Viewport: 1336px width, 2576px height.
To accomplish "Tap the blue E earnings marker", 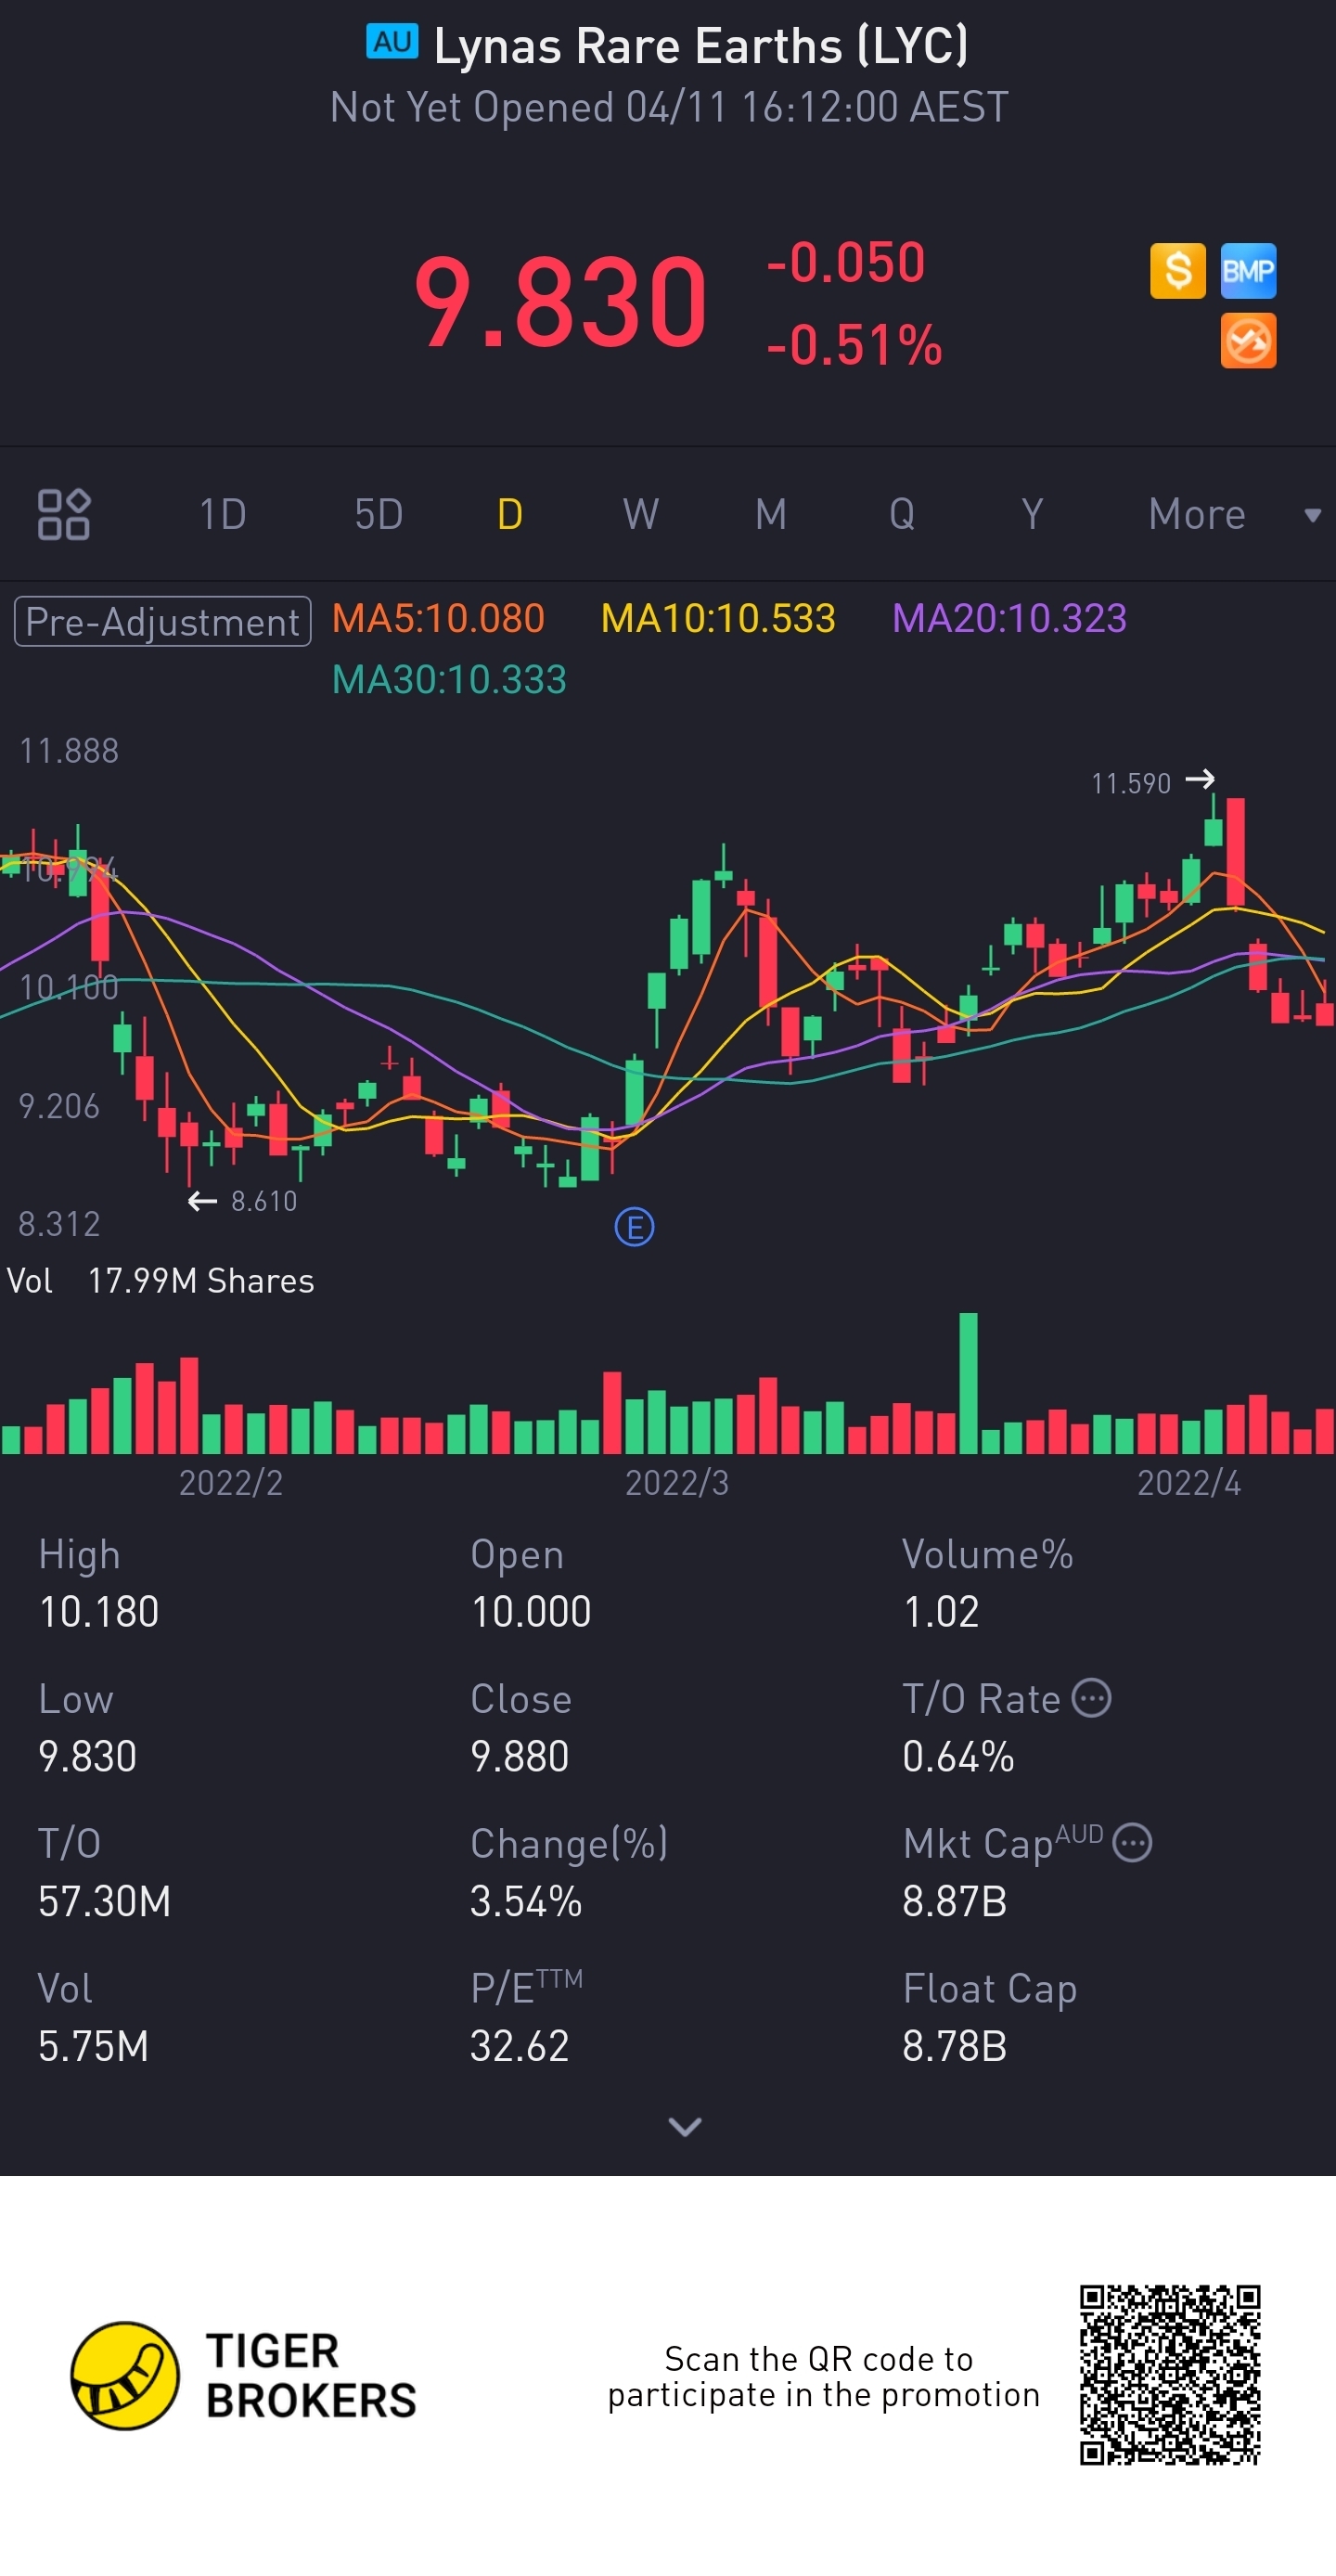I will pyautogui.click(x=634, y=1226).
